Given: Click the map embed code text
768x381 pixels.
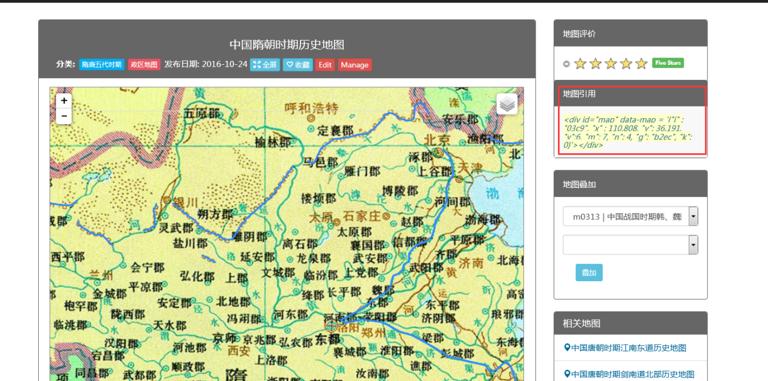Looking at the screenshot, I should tap(629, 132).
